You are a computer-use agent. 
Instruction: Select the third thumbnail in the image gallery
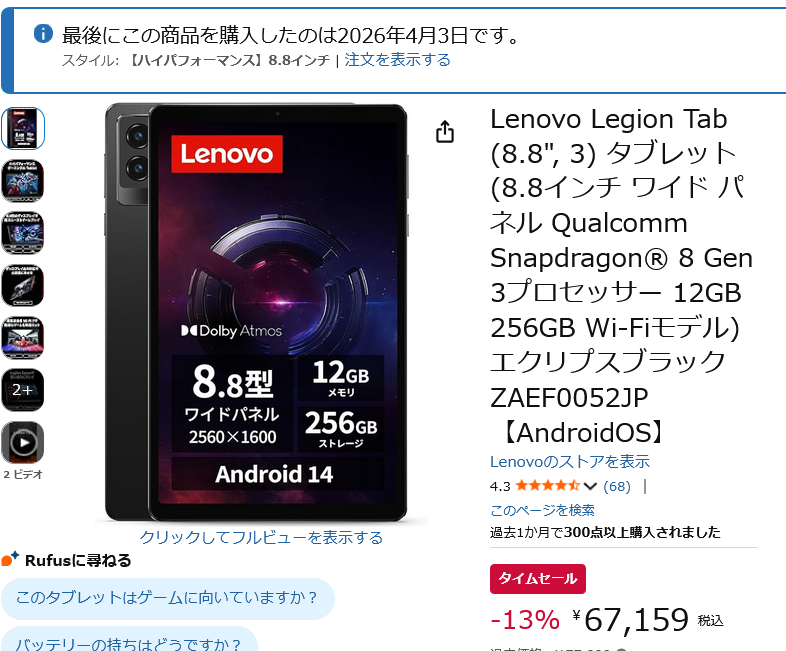click(23, 233)
